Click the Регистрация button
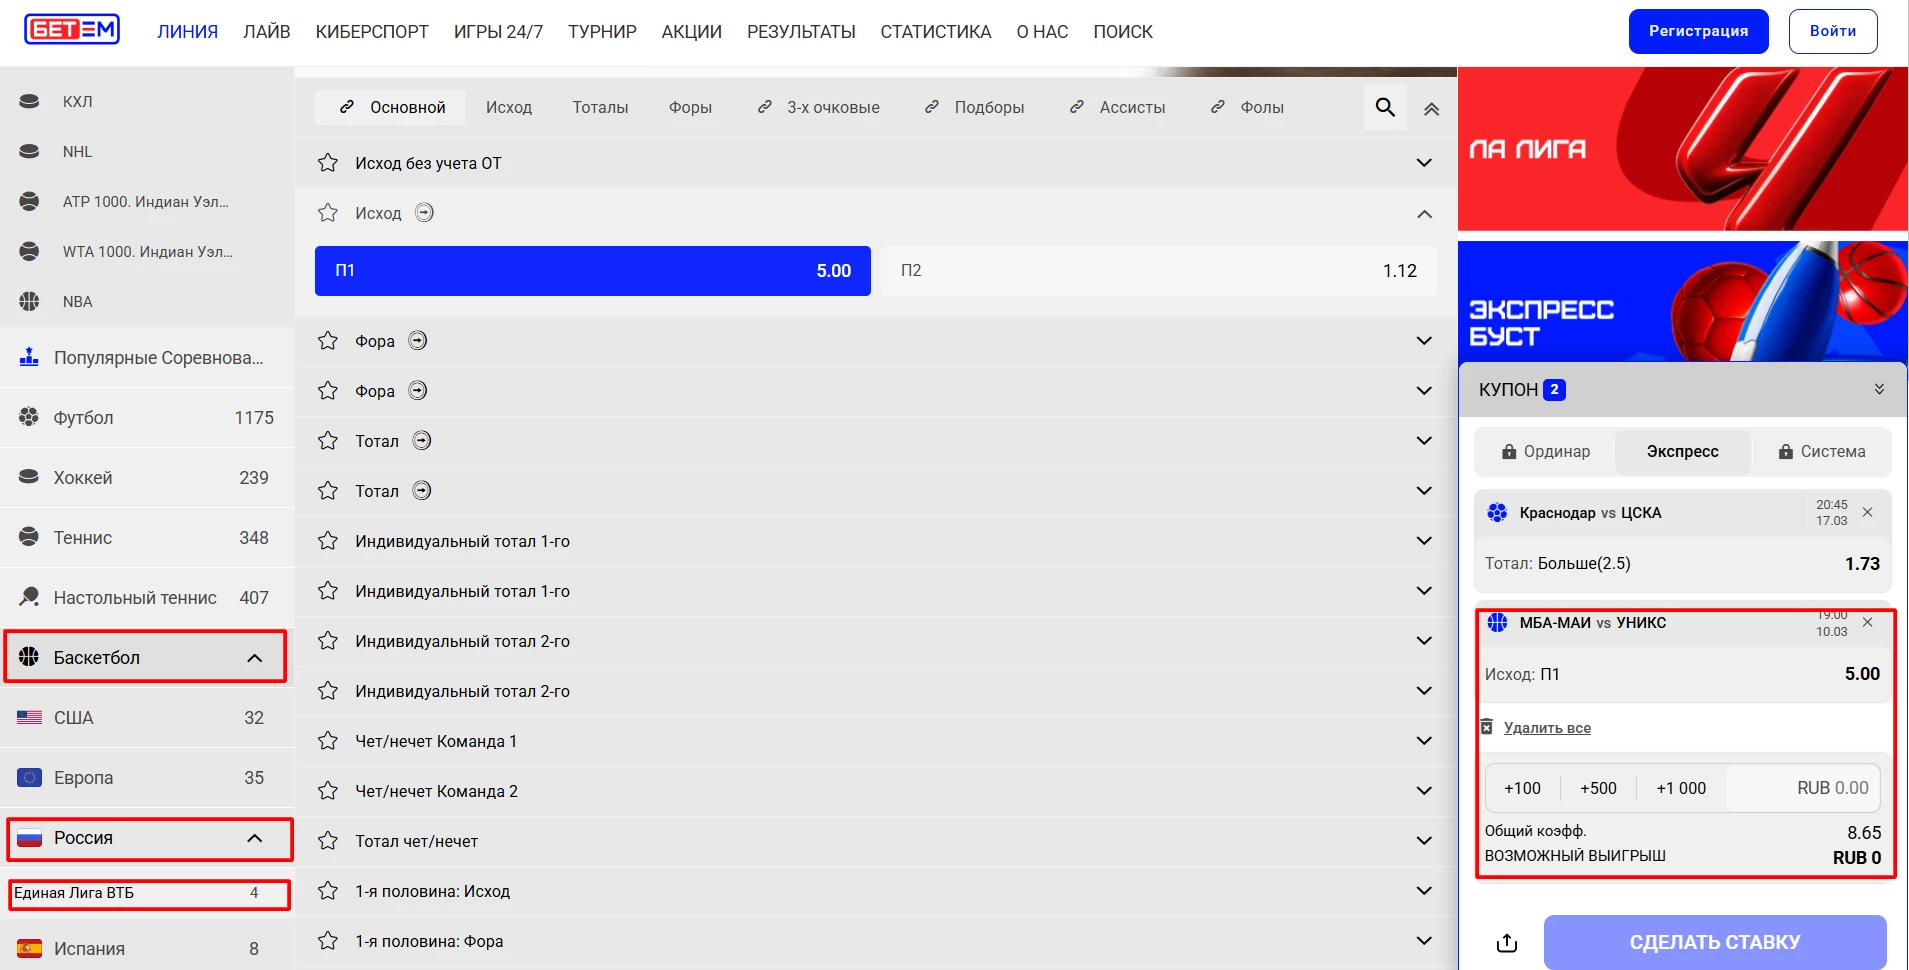The width and height of the screenshot is (1909, 970). [x=1697, y=31]
